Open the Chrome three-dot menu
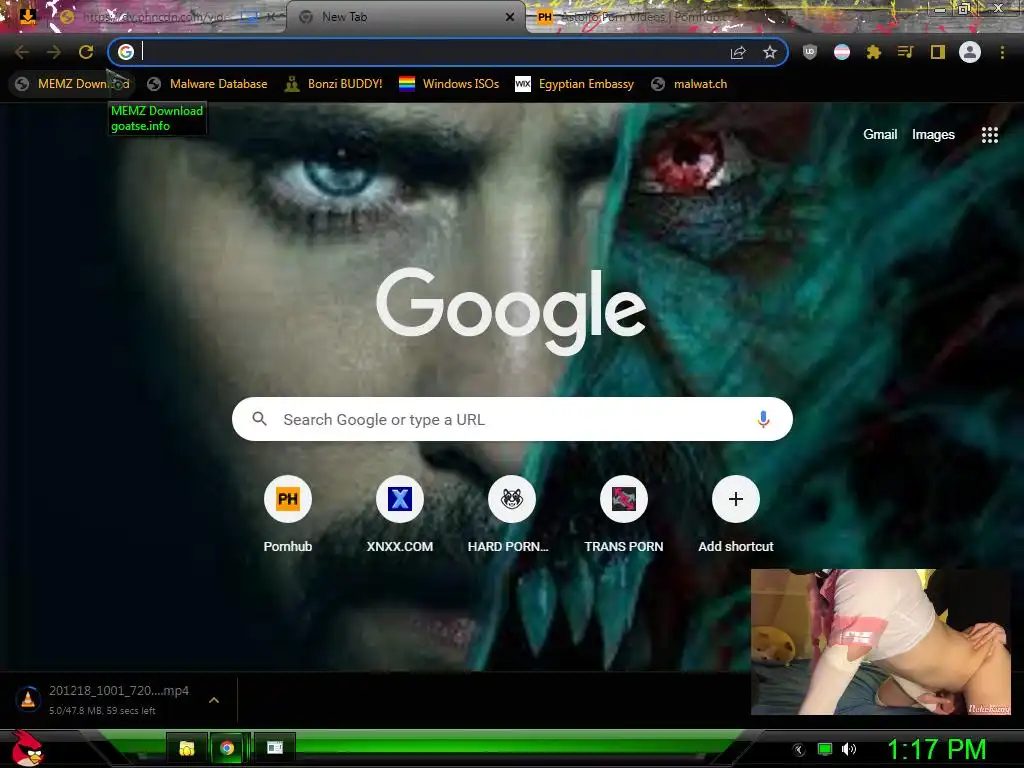This screenshot has width=1024, height=768. click(x=1002, y=52)
